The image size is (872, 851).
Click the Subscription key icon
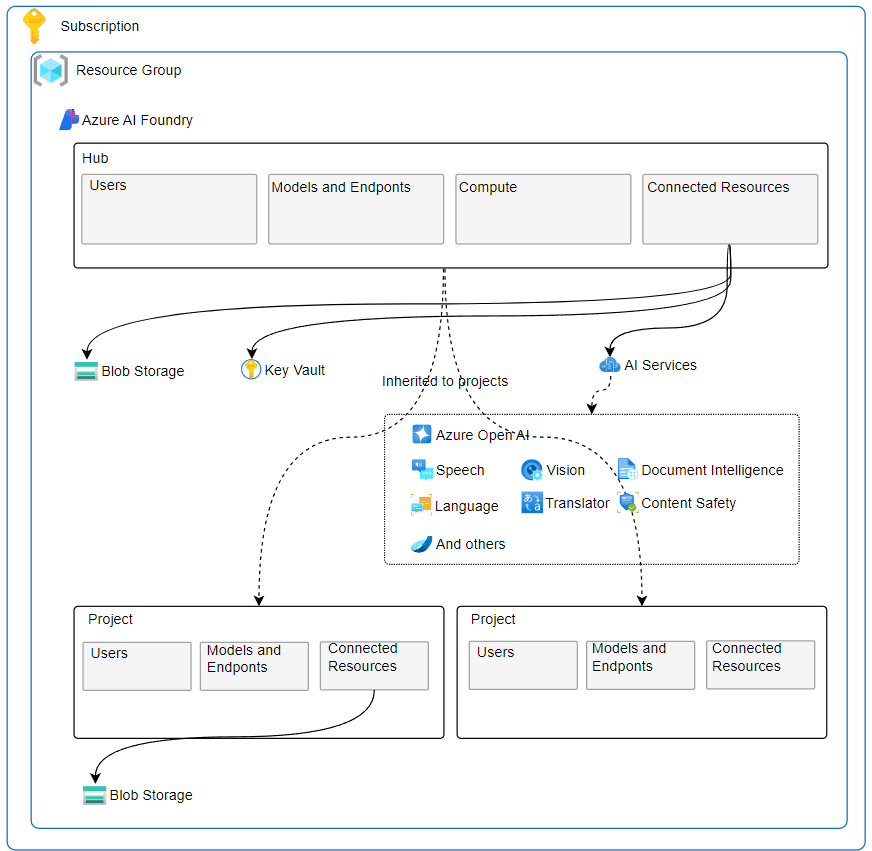(34, 26)
